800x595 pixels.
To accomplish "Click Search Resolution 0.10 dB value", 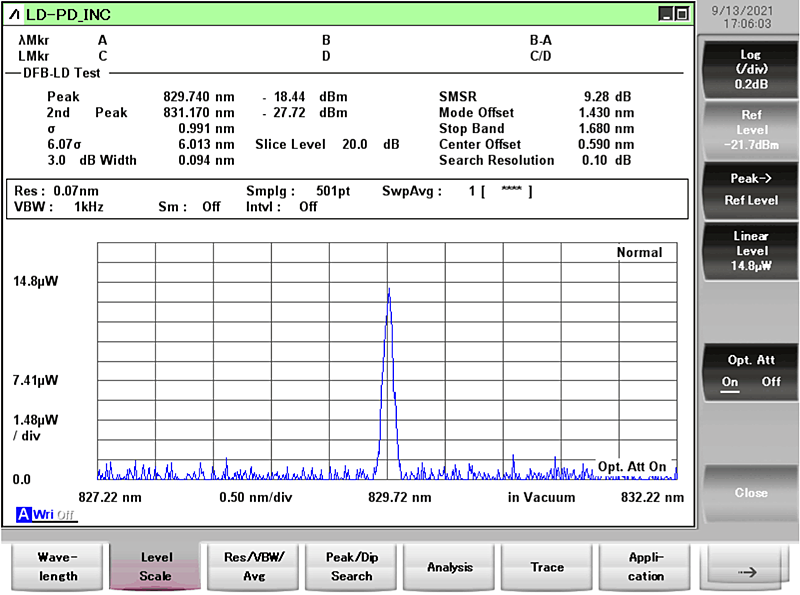I will click(607, 160).
